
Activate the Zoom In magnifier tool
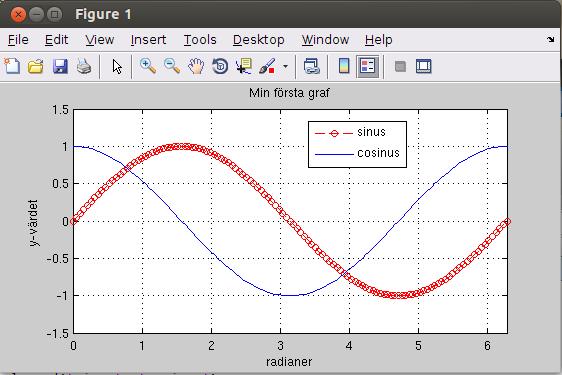point(148,66)
